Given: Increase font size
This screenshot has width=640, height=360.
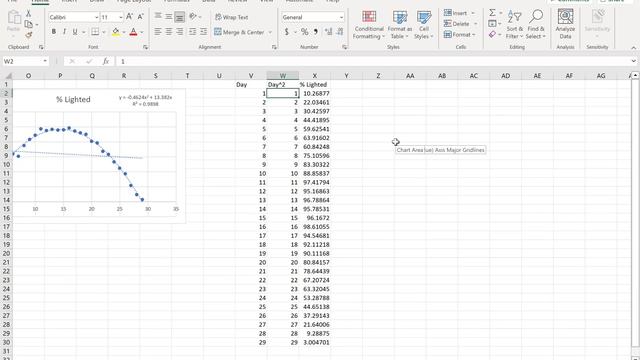Looking at the screenshot, I should (x=129, y=17).
